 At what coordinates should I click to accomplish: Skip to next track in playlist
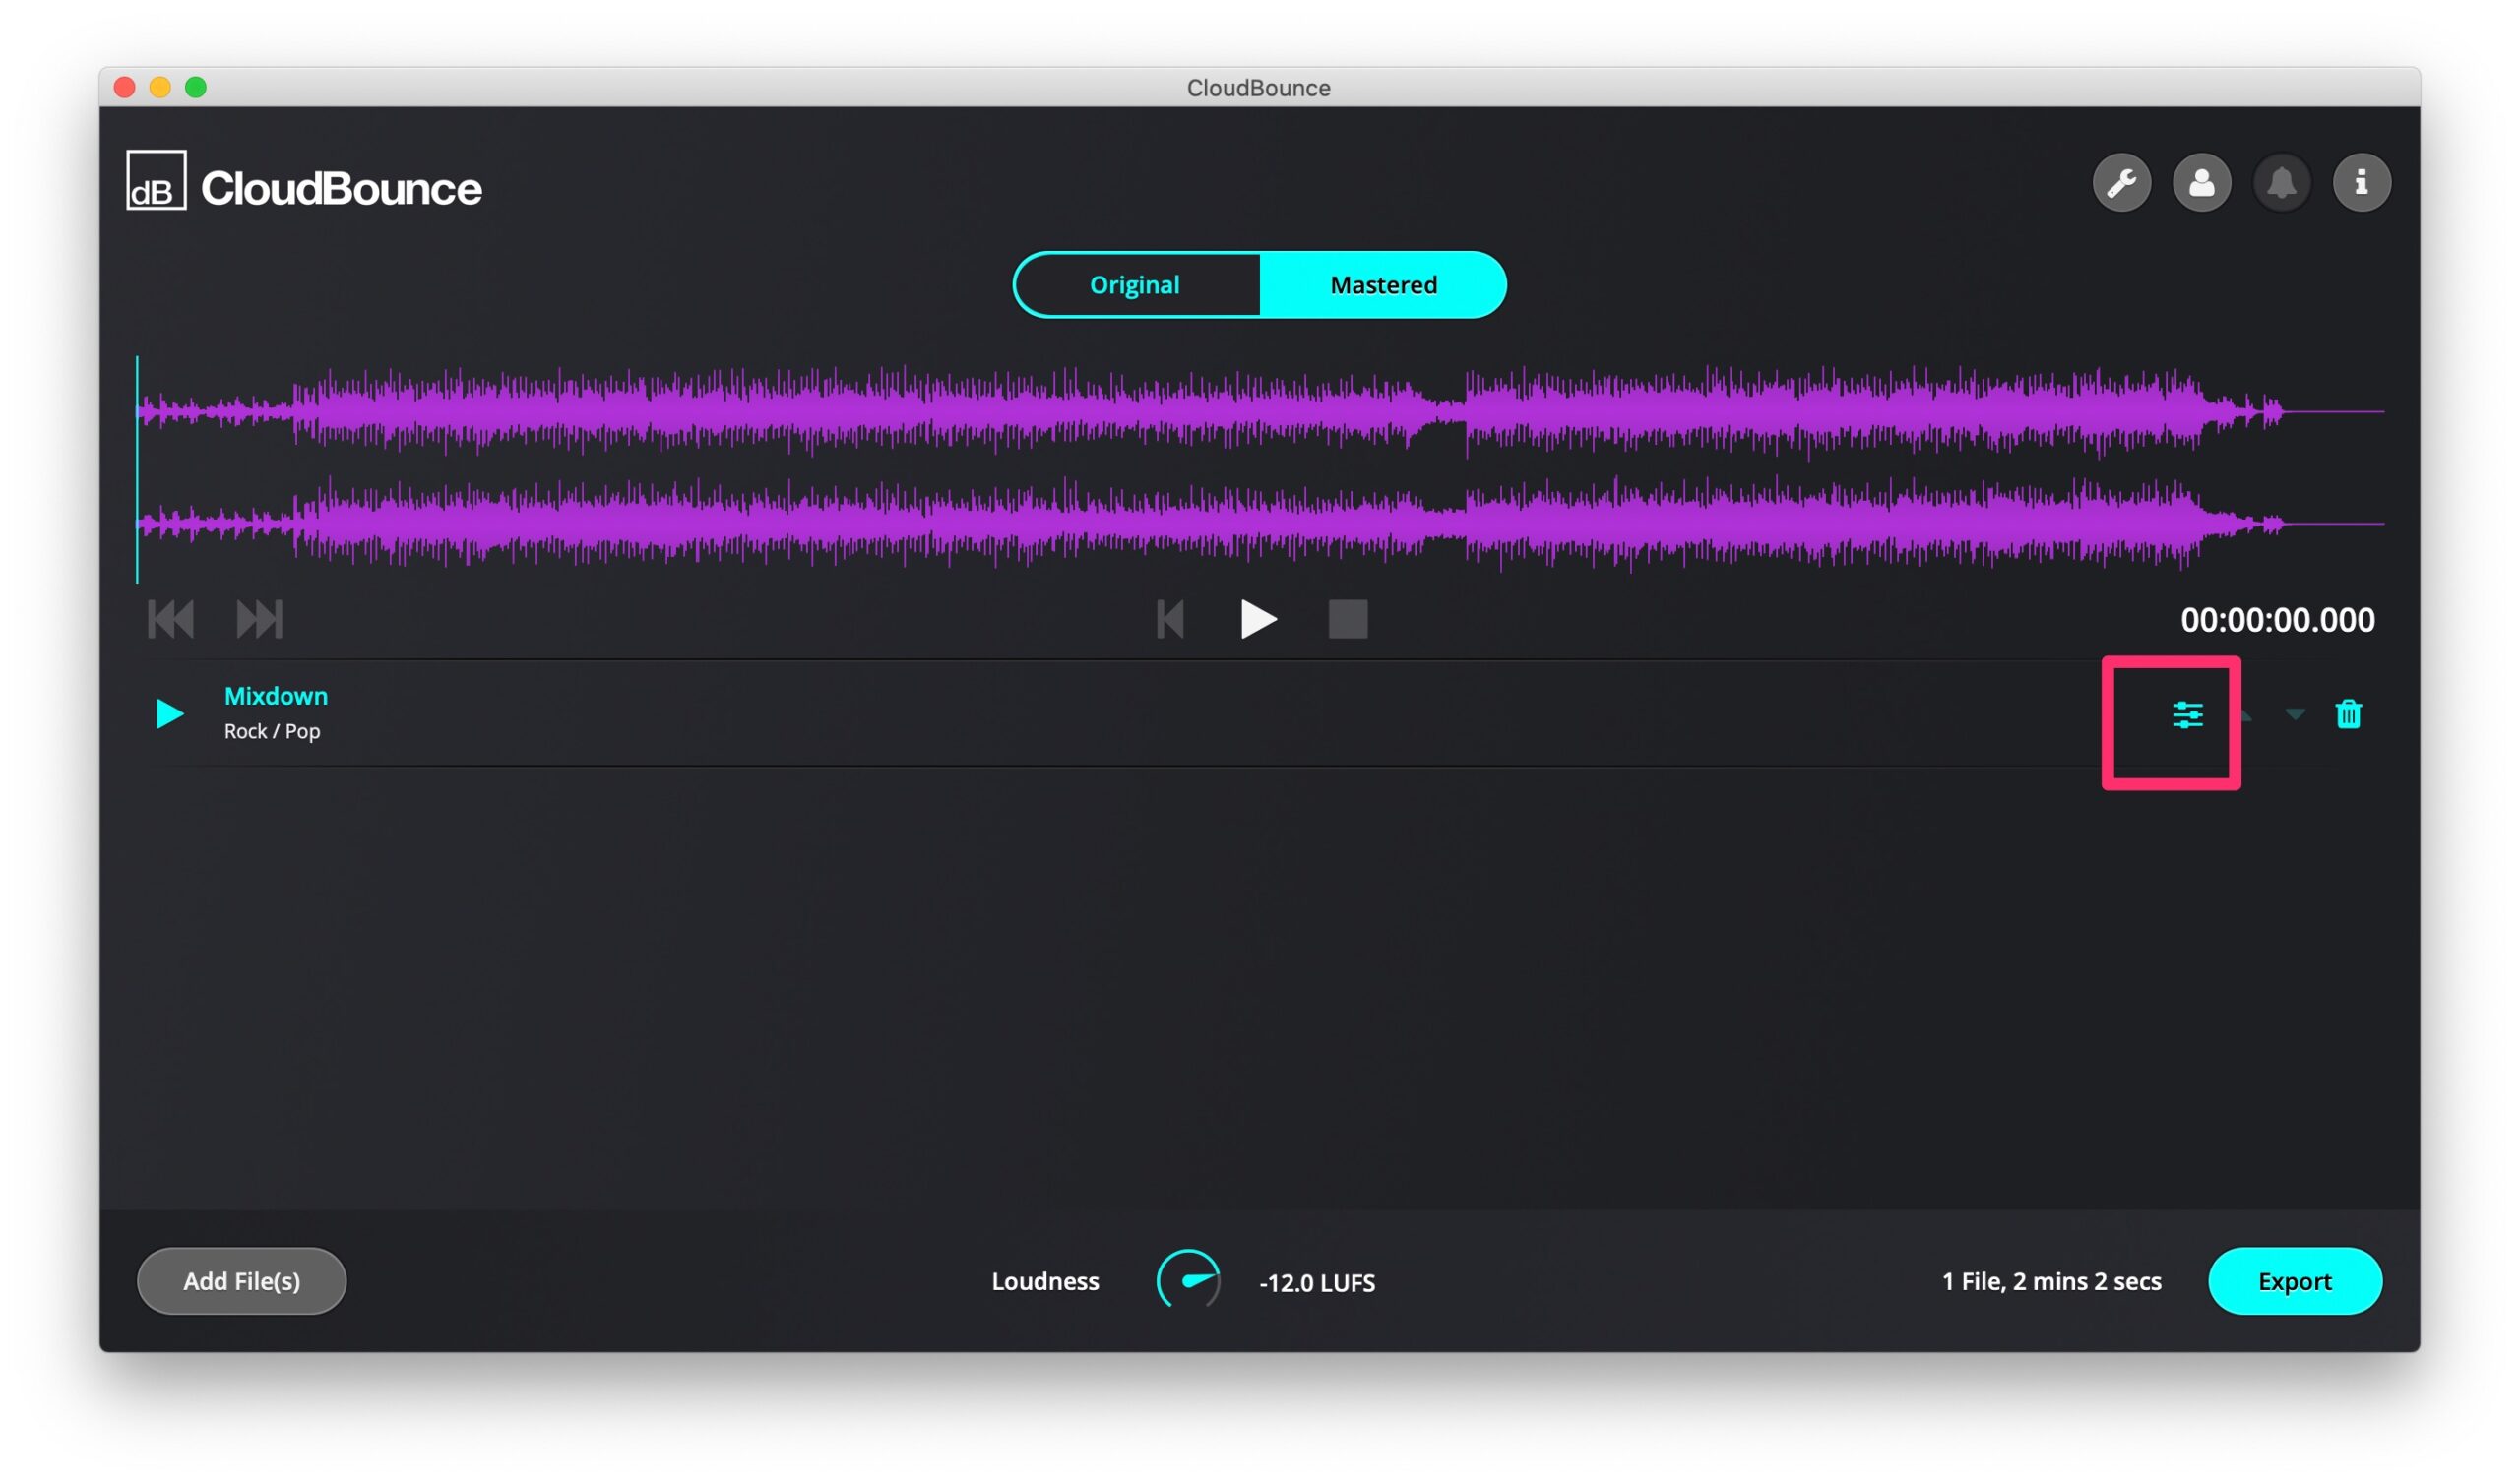point(259,619)
